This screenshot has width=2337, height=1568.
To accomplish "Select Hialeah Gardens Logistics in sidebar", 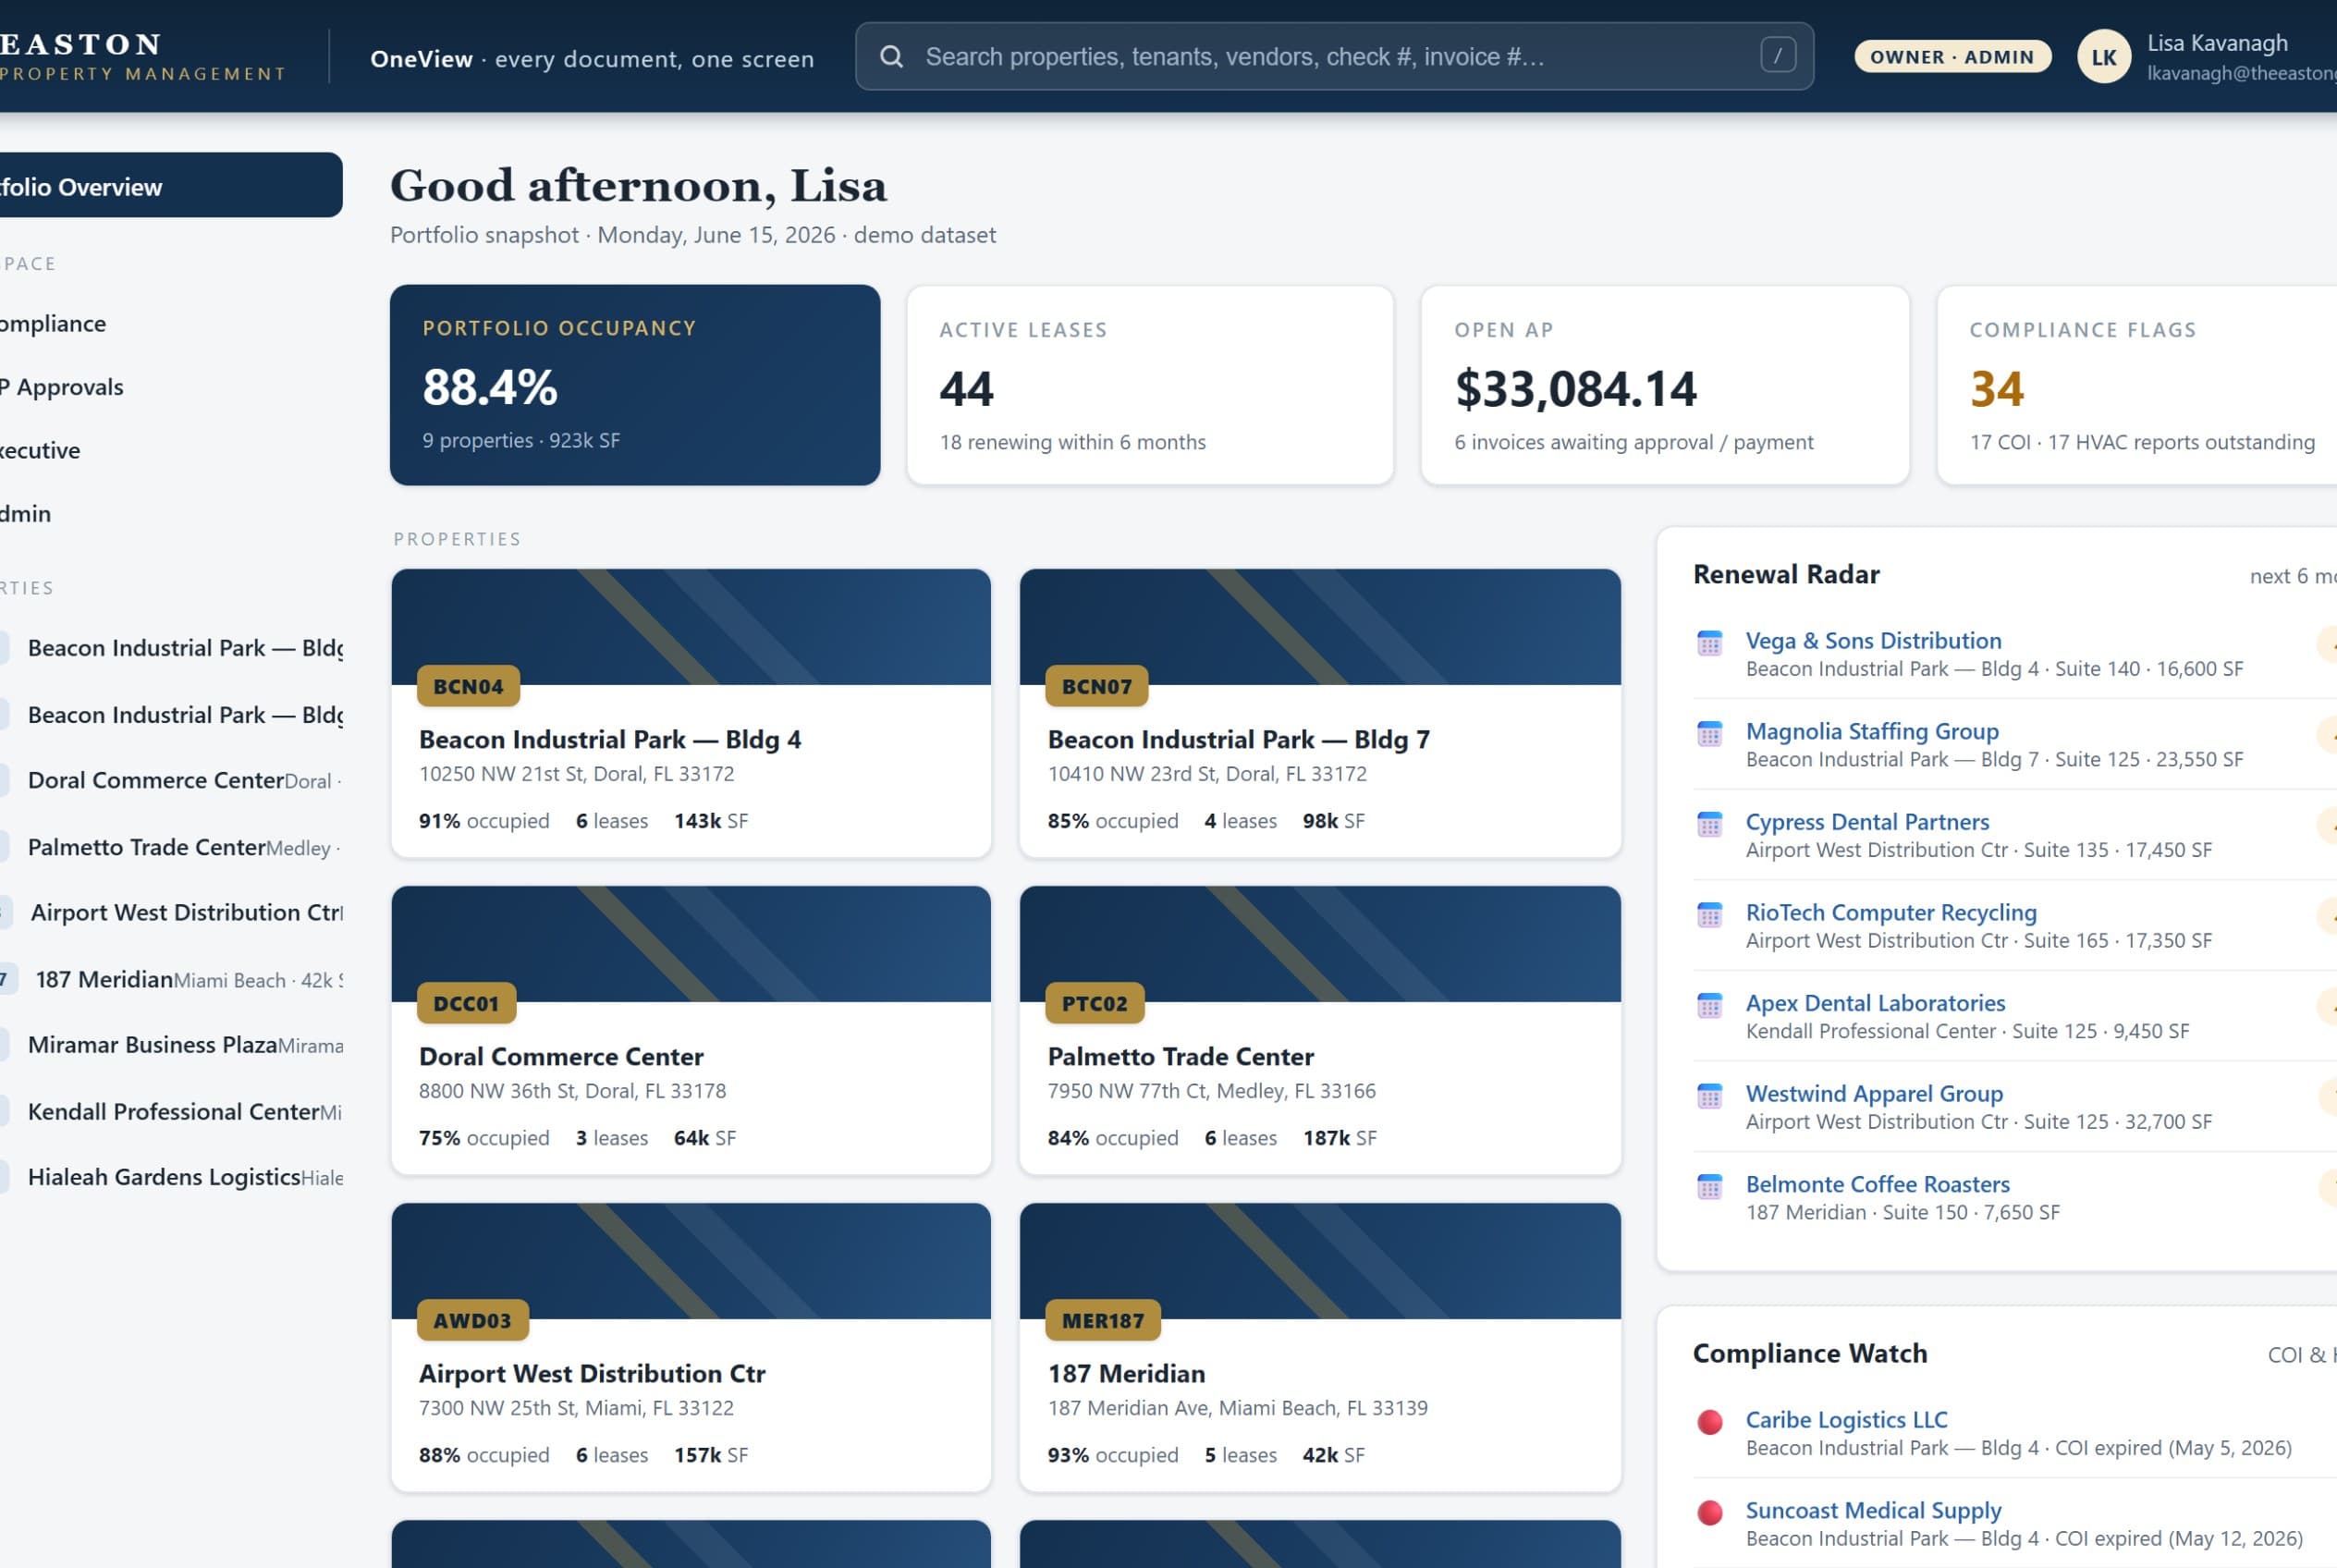I will pyautogui.click(x=171, y=1177).
